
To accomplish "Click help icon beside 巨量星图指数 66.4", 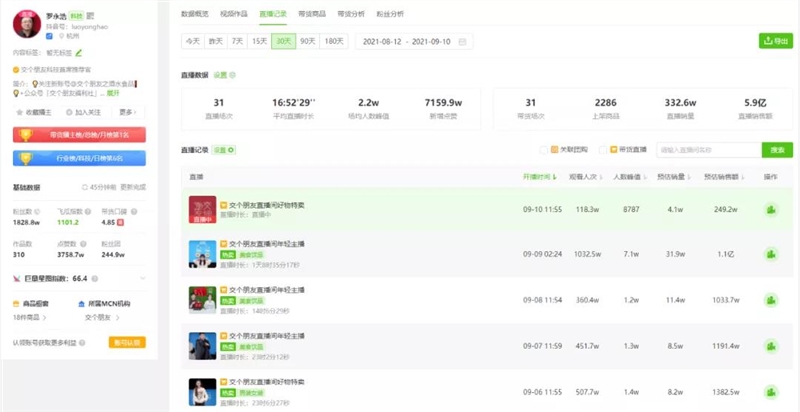I will (95, 279).
